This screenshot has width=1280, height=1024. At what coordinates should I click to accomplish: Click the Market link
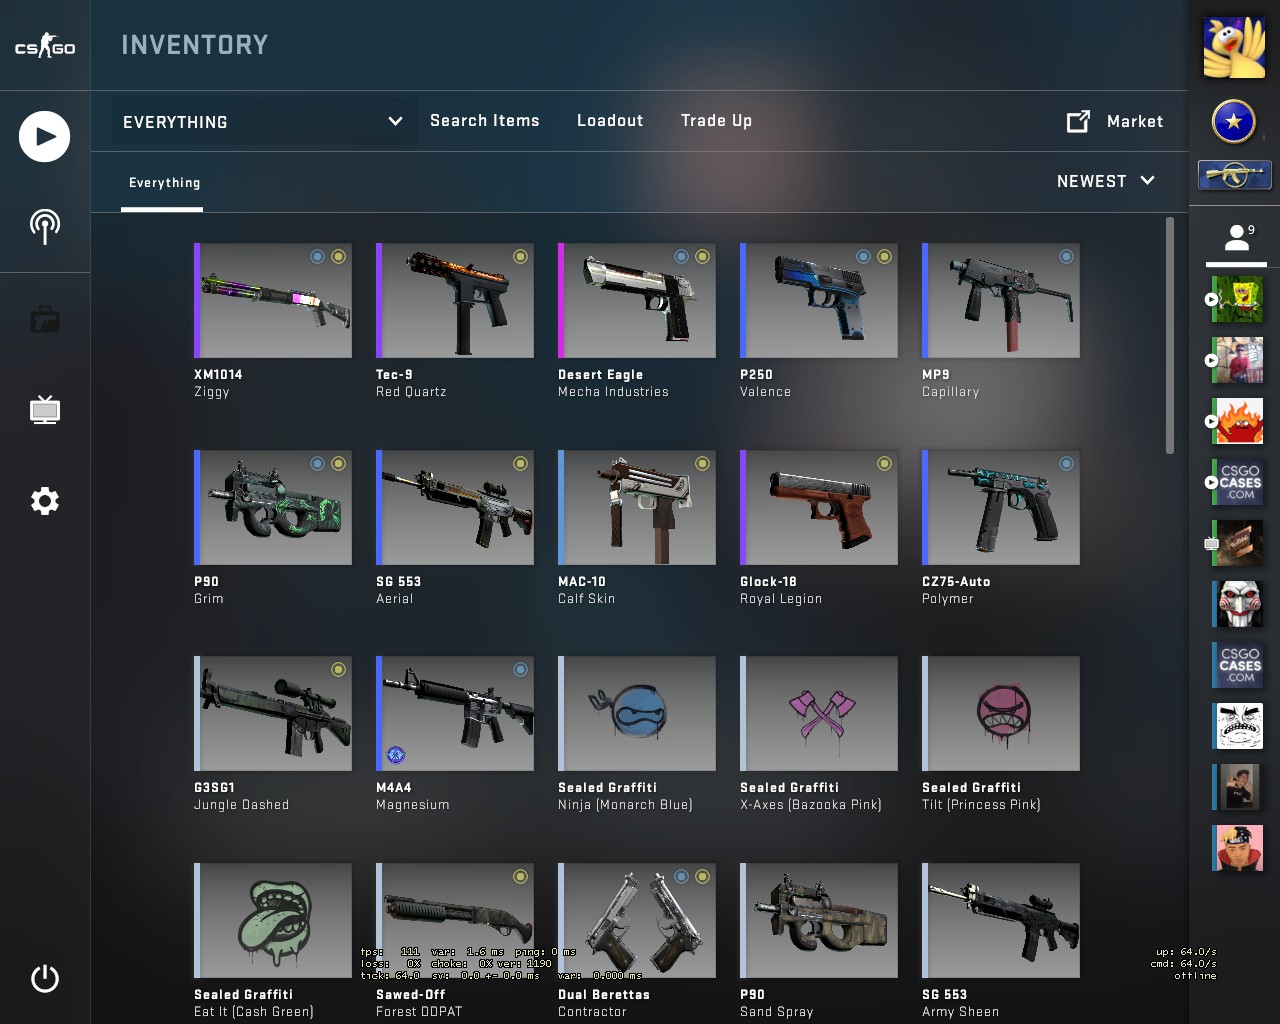(x=1135, y=122)
